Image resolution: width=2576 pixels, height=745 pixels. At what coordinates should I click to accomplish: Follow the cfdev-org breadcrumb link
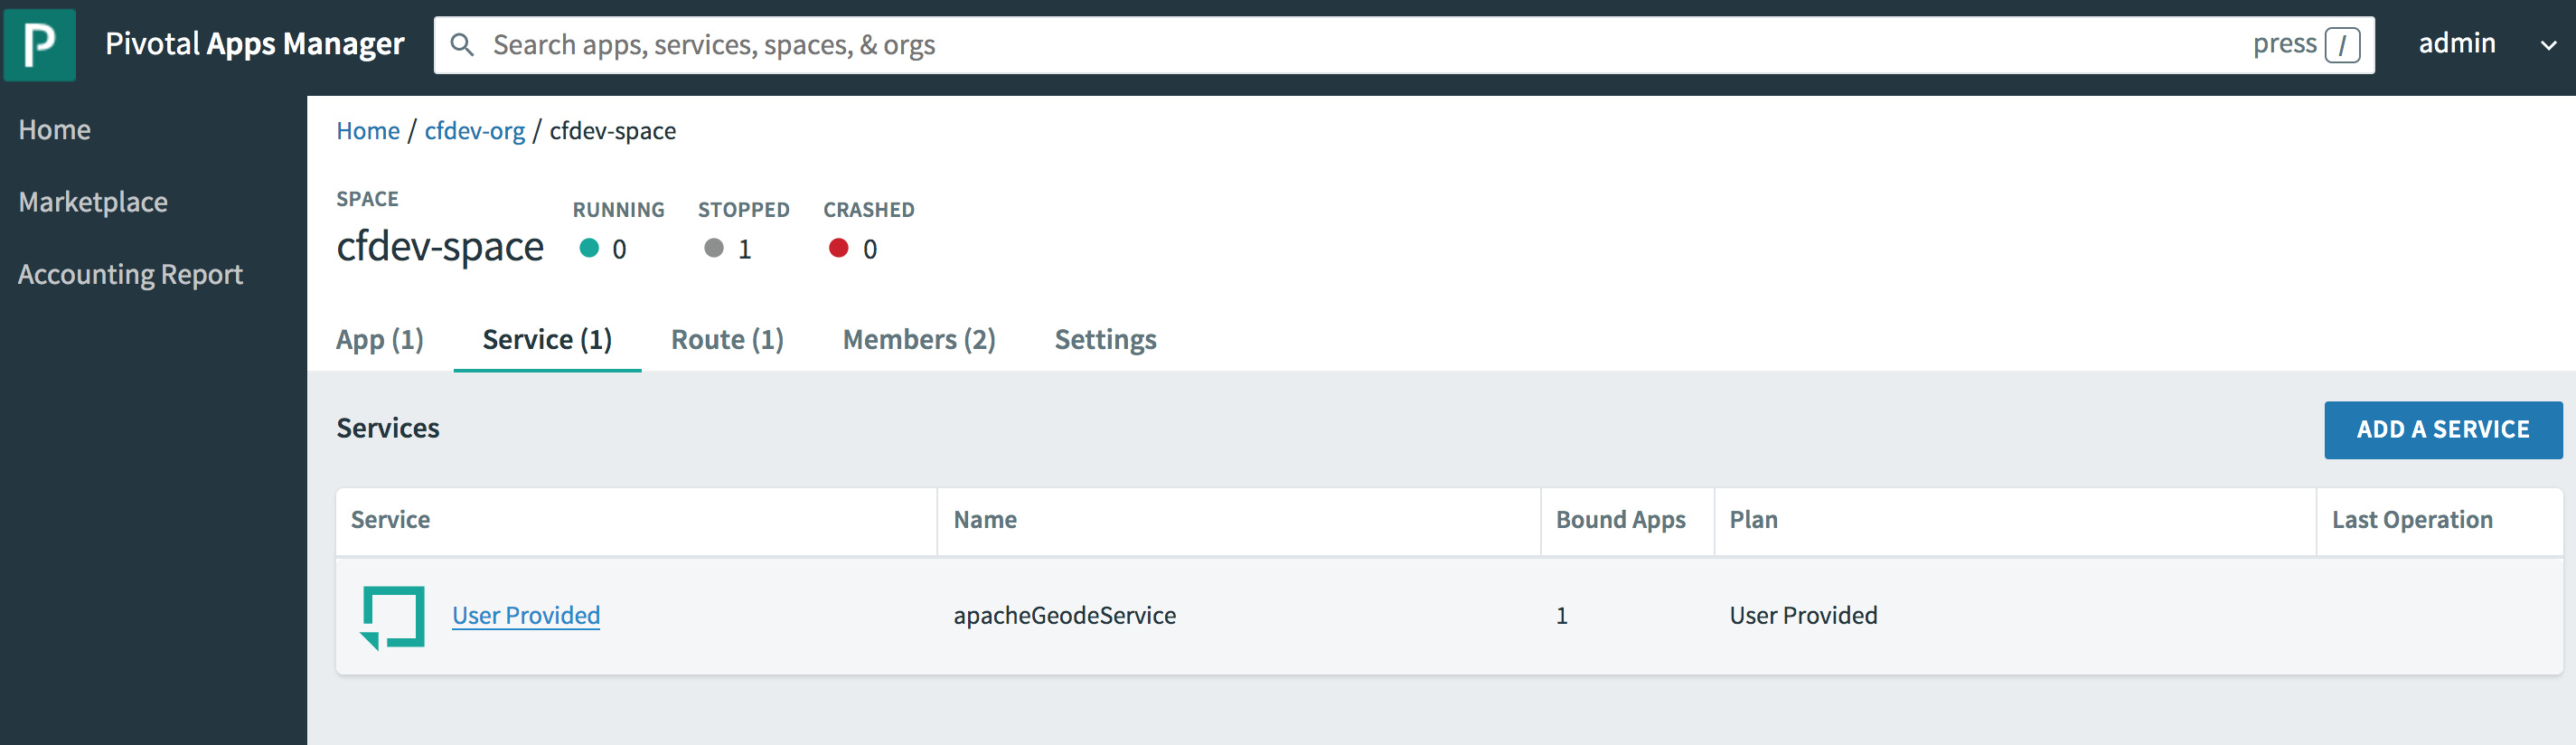[474, 131]
